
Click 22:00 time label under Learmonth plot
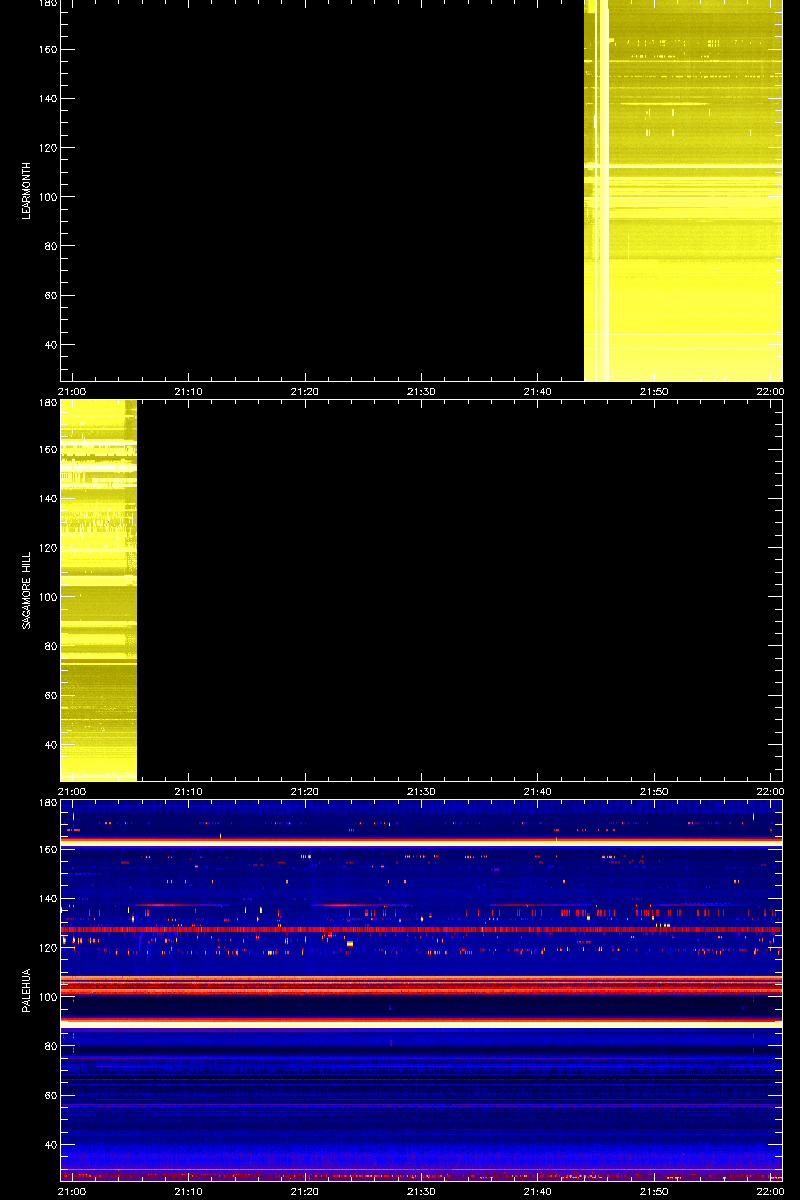pyautogui.click(x=770, y=392)
